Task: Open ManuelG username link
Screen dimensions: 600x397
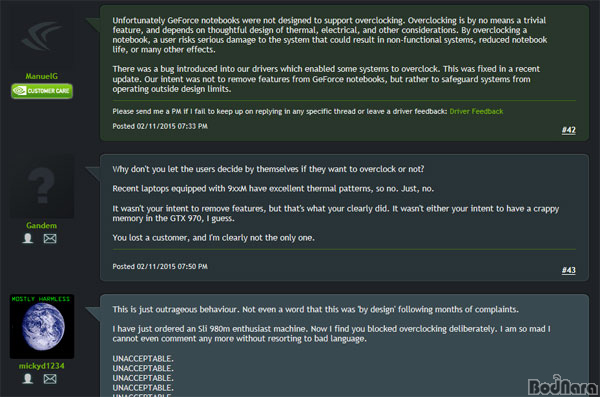Action: [42, 76]
